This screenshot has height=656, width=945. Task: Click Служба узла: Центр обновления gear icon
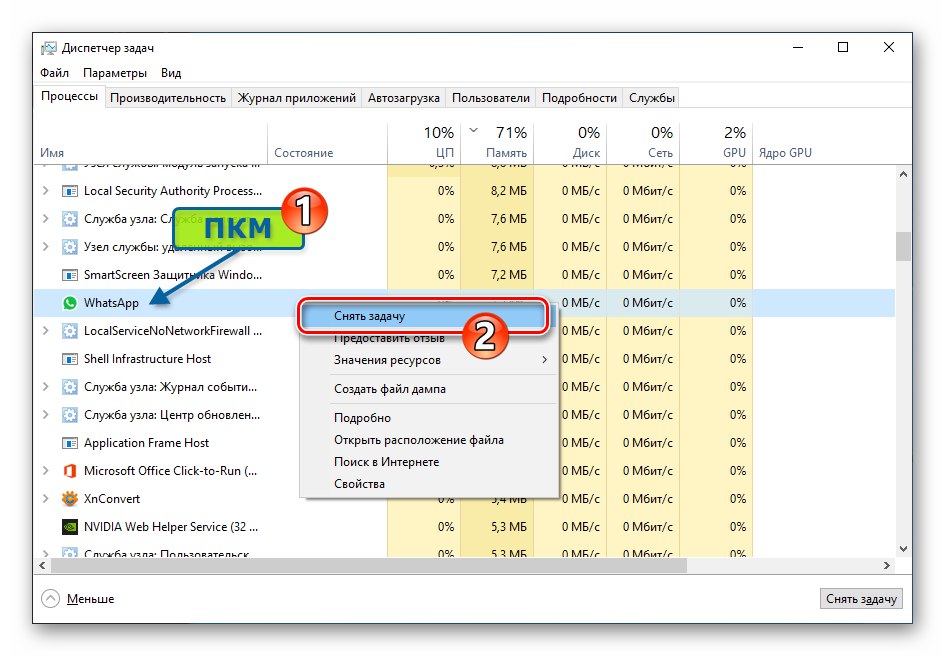[x=70, y=415]
